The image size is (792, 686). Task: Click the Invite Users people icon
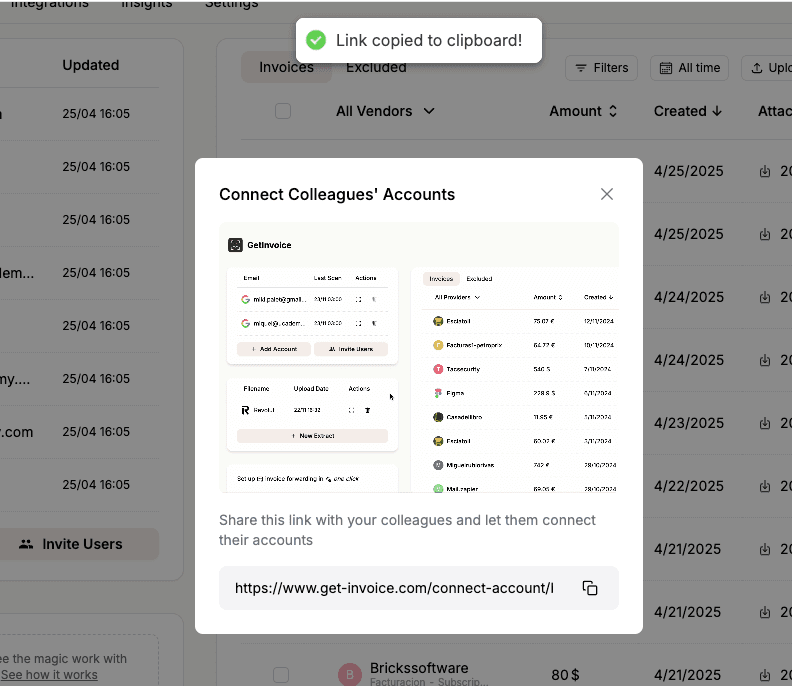coord(26,544)
